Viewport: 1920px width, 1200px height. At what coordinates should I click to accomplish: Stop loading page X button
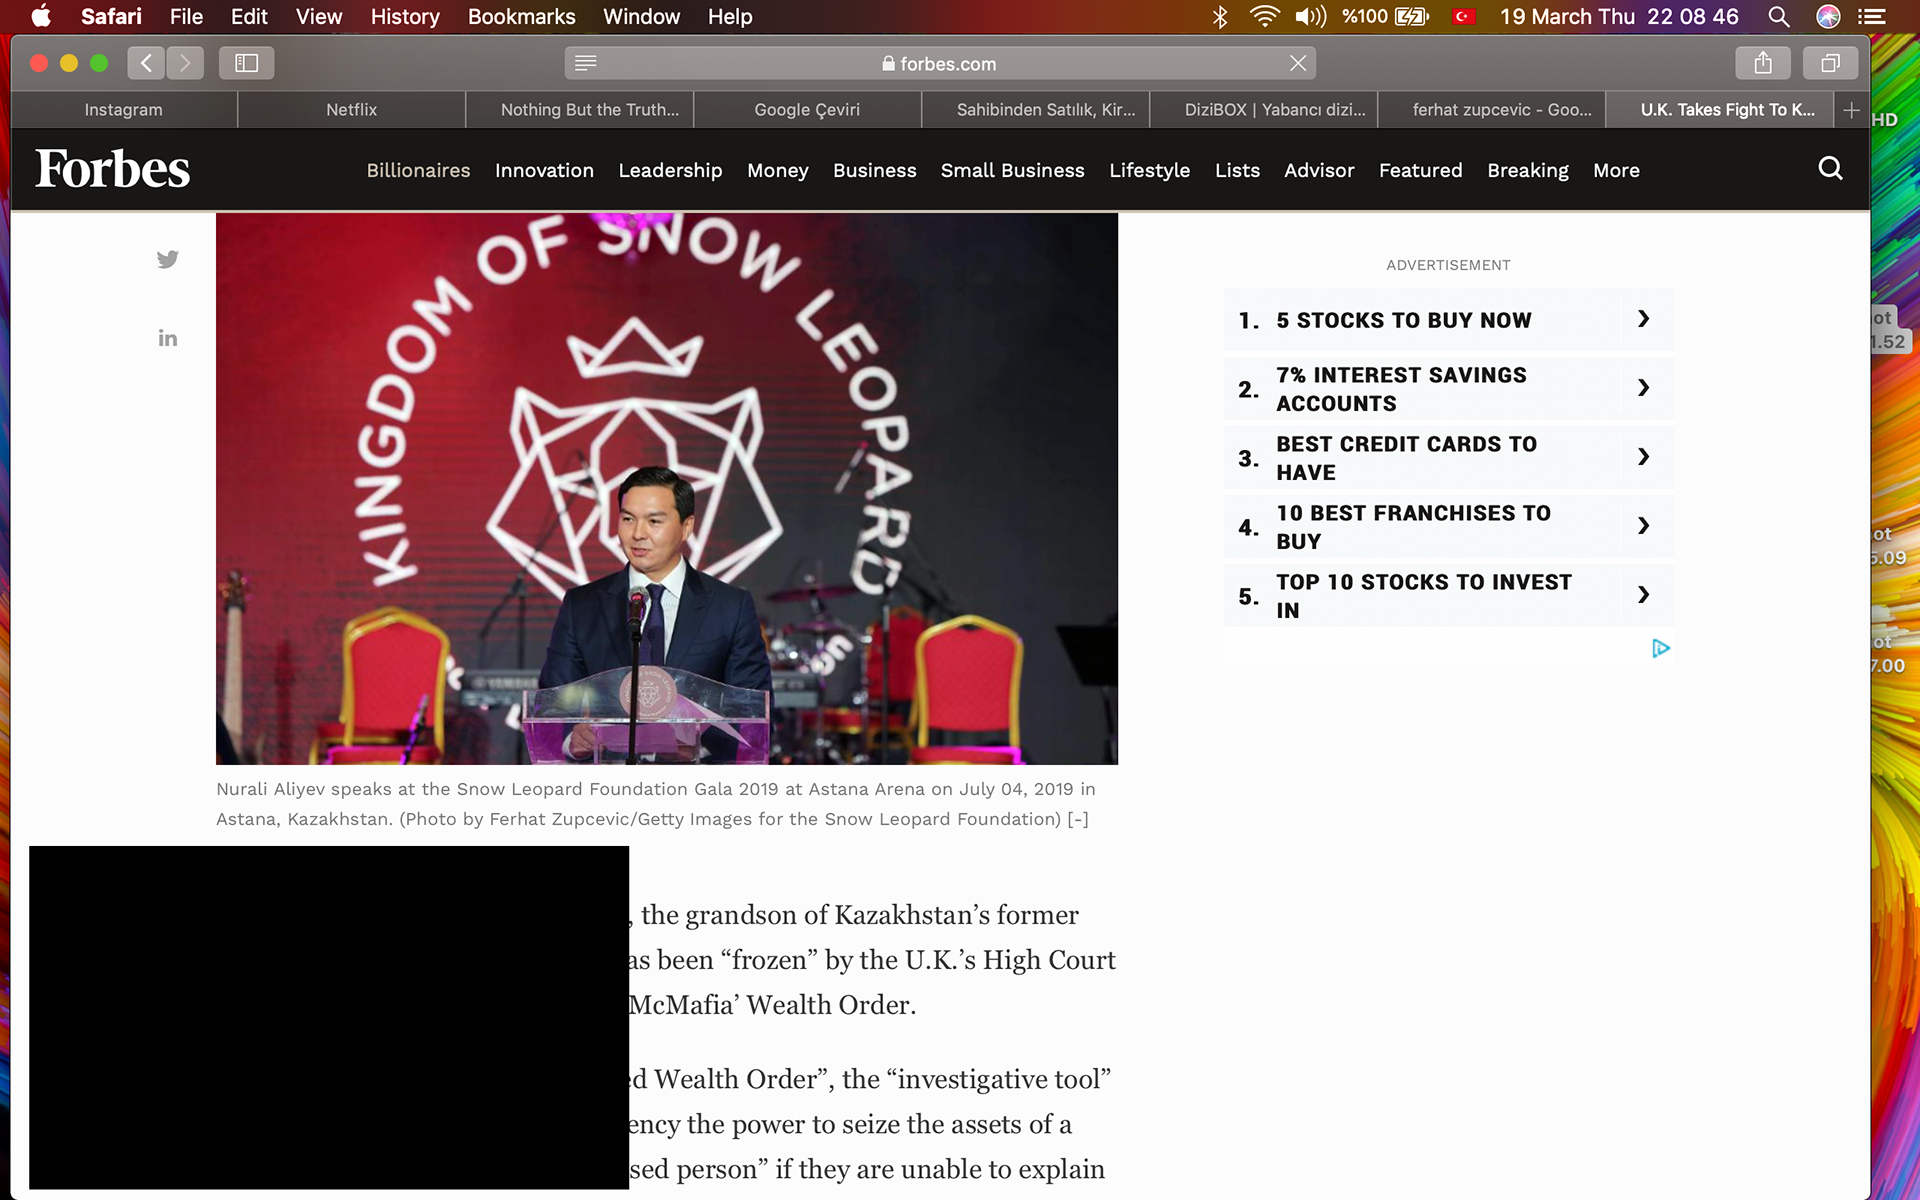(1298, 63)
